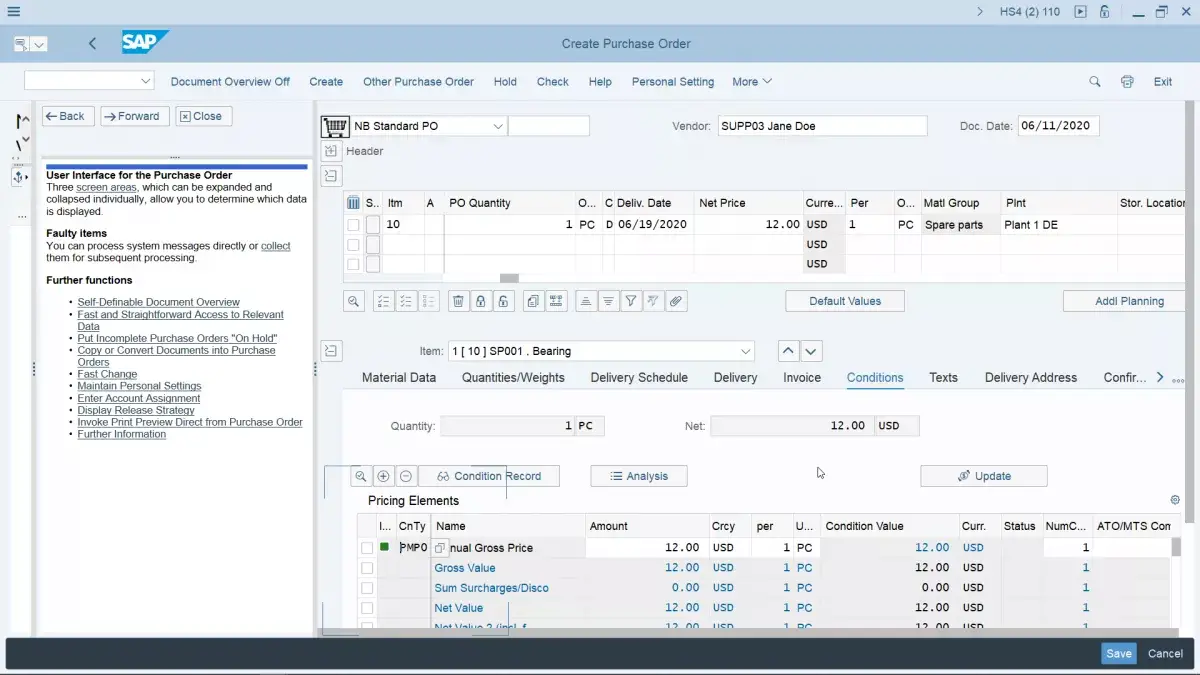Click the delete item trash icon
This screenshot has height=675, width=1200.
(458, 301)
